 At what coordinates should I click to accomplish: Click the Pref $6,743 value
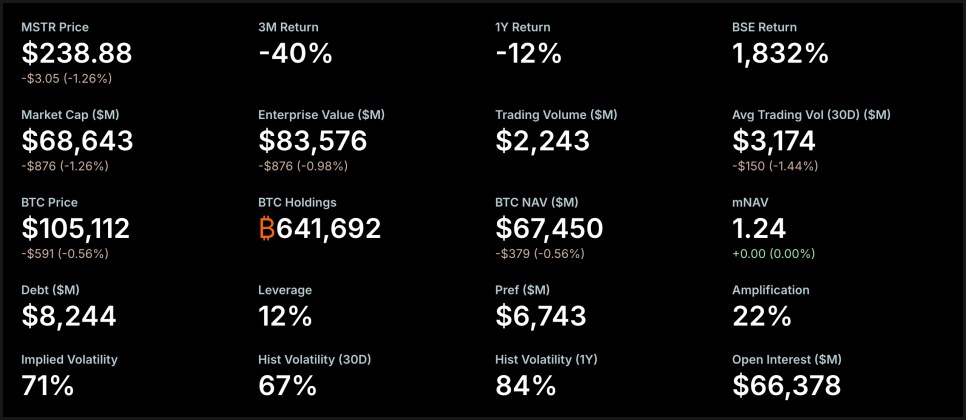pyautogui.click(x=541, y=316)
